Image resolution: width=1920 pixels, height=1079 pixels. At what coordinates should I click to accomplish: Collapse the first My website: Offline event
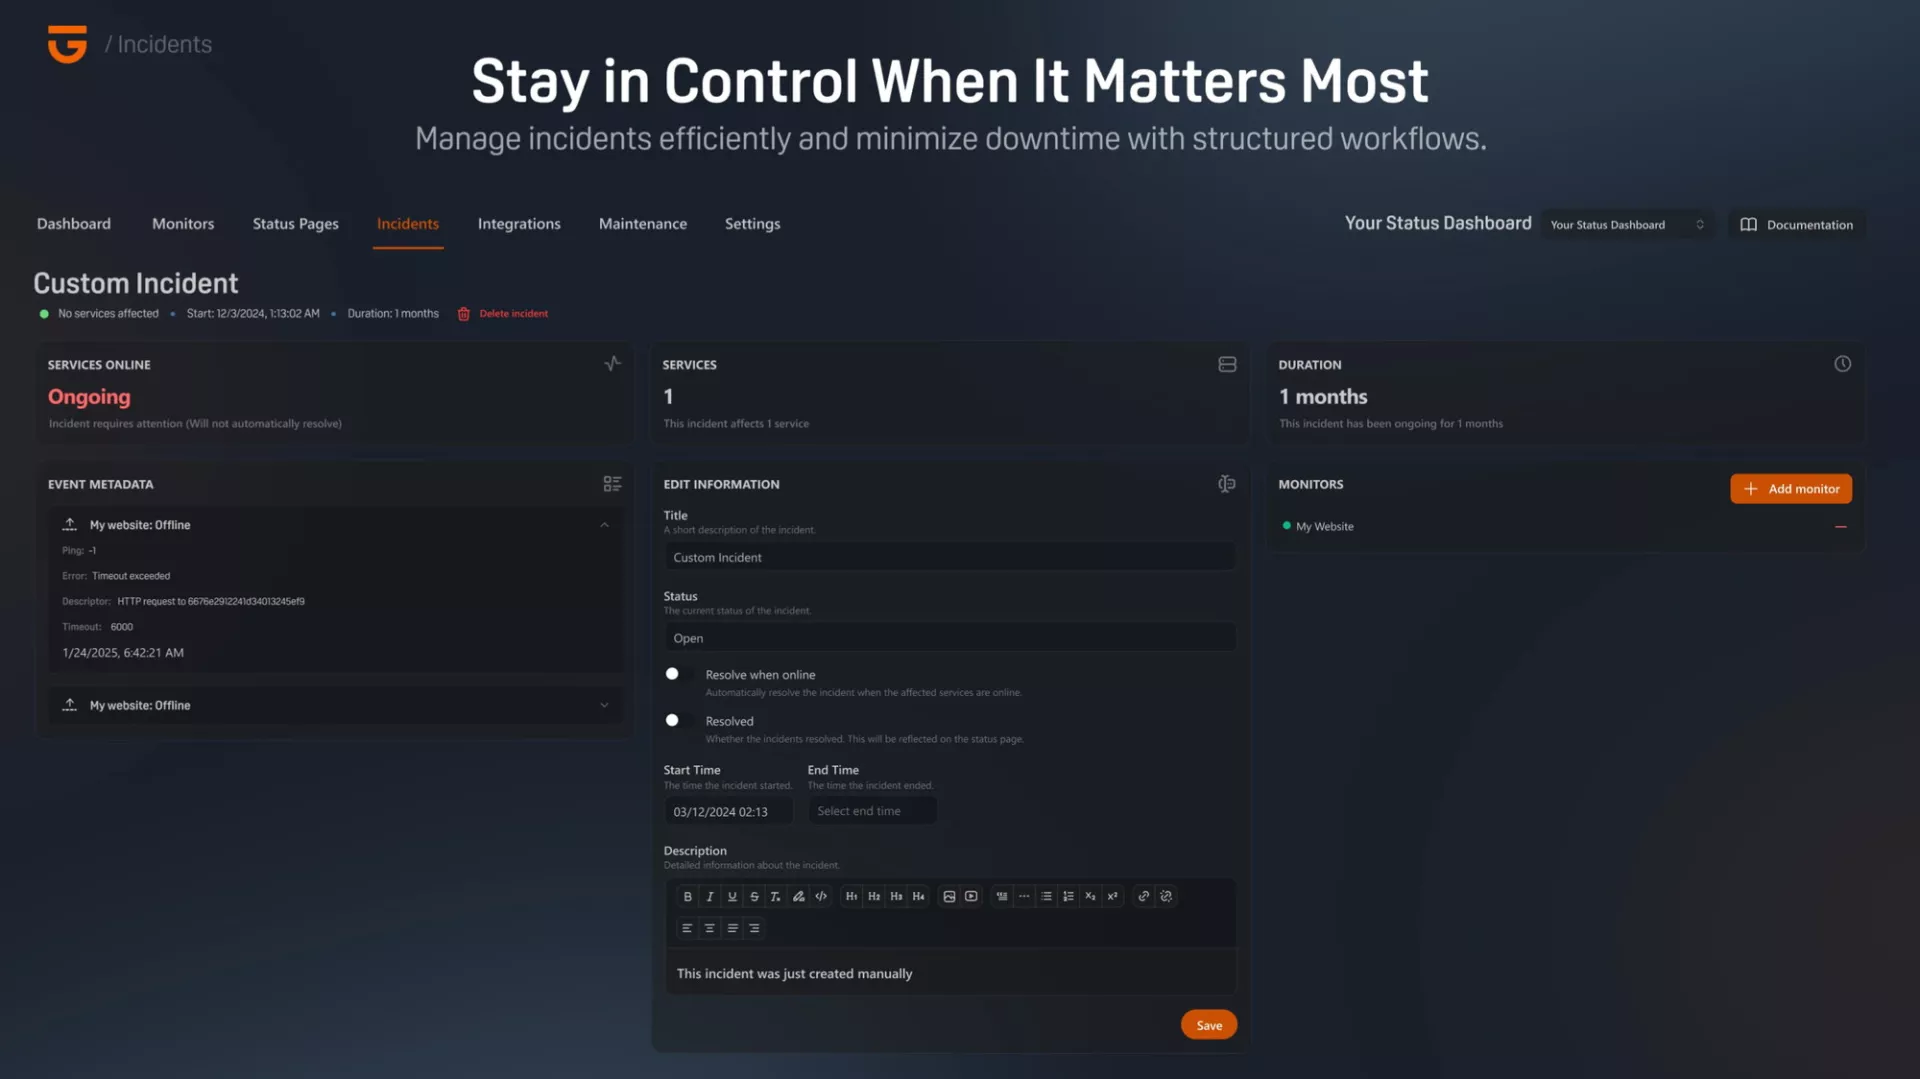click(604, 525)
